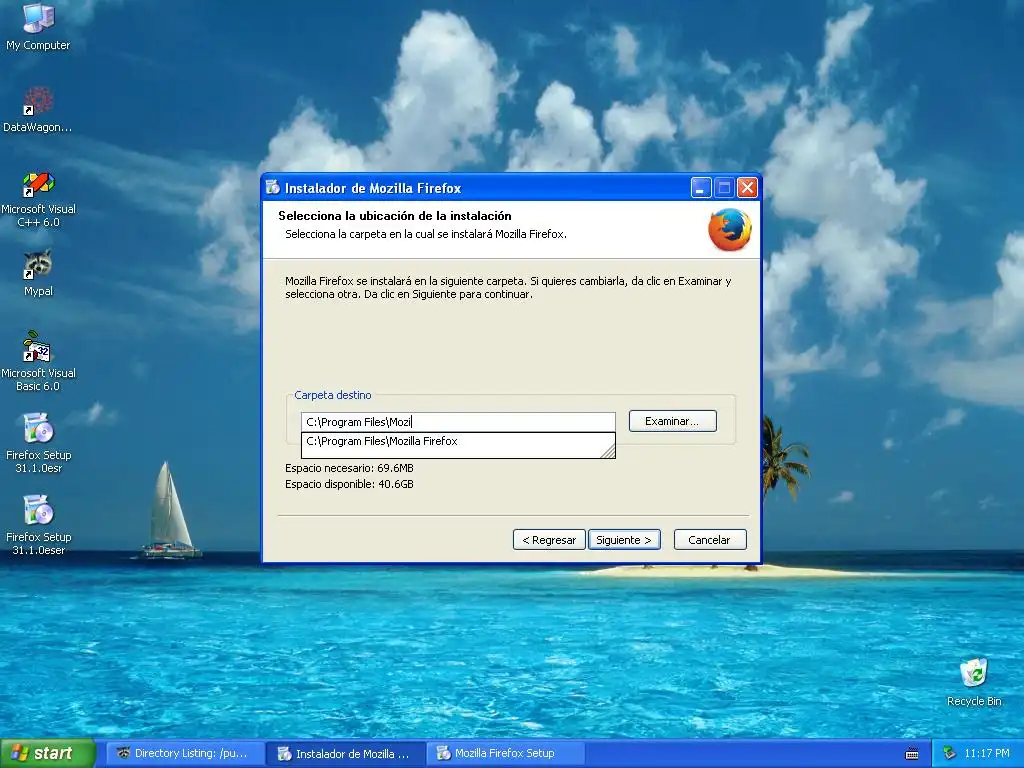The width and height of the screenshot is (1024, 768).
Task: Click the Examinar... browse button
Action: (x=672, y=421)
